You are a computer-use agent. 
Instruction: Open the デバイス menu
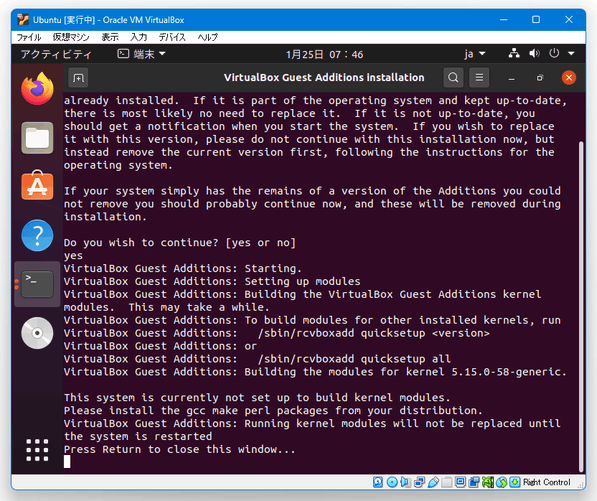[x=172, y=37]
